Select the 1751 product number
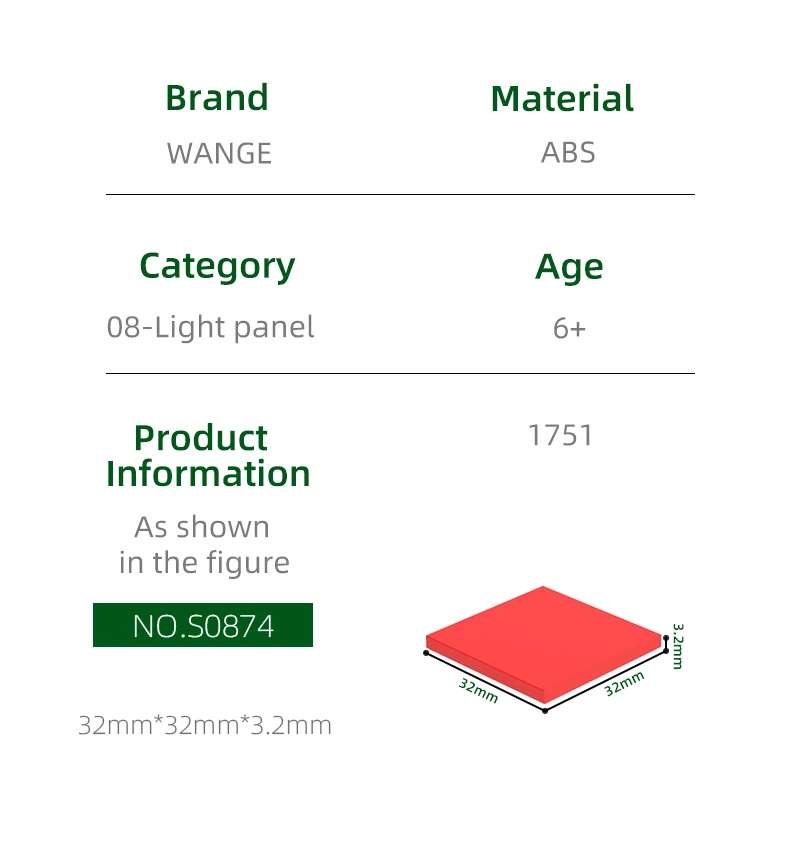This screenshot has width=800, height=852. pos(560,435)
